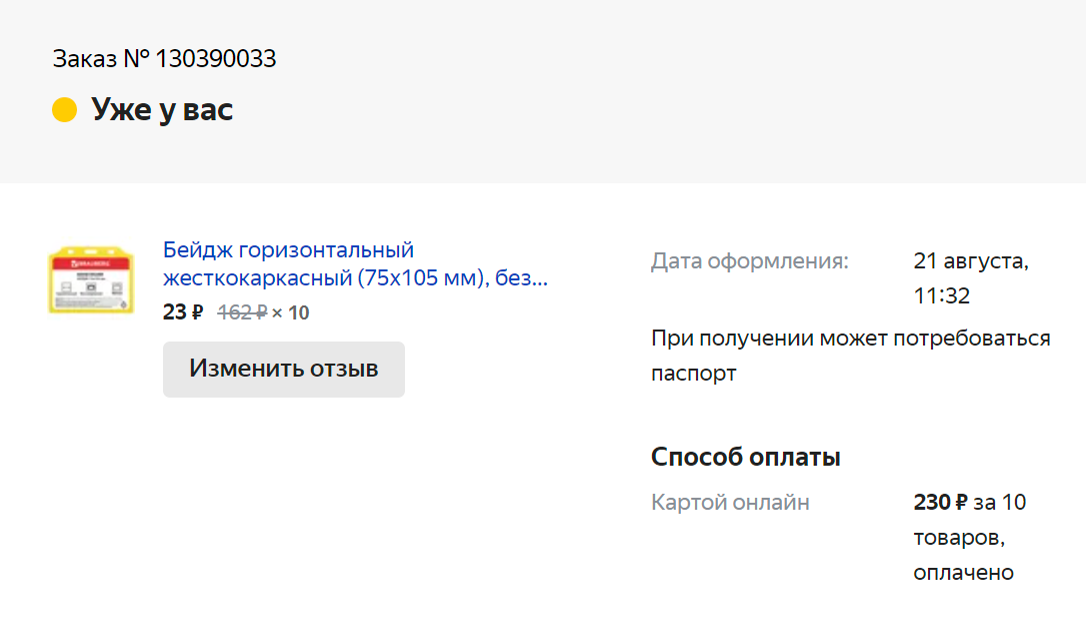Viewport: 1086px width, 630px height.
Task: Click order number Заказ № 130390033
Action: (x=165, y=58)
